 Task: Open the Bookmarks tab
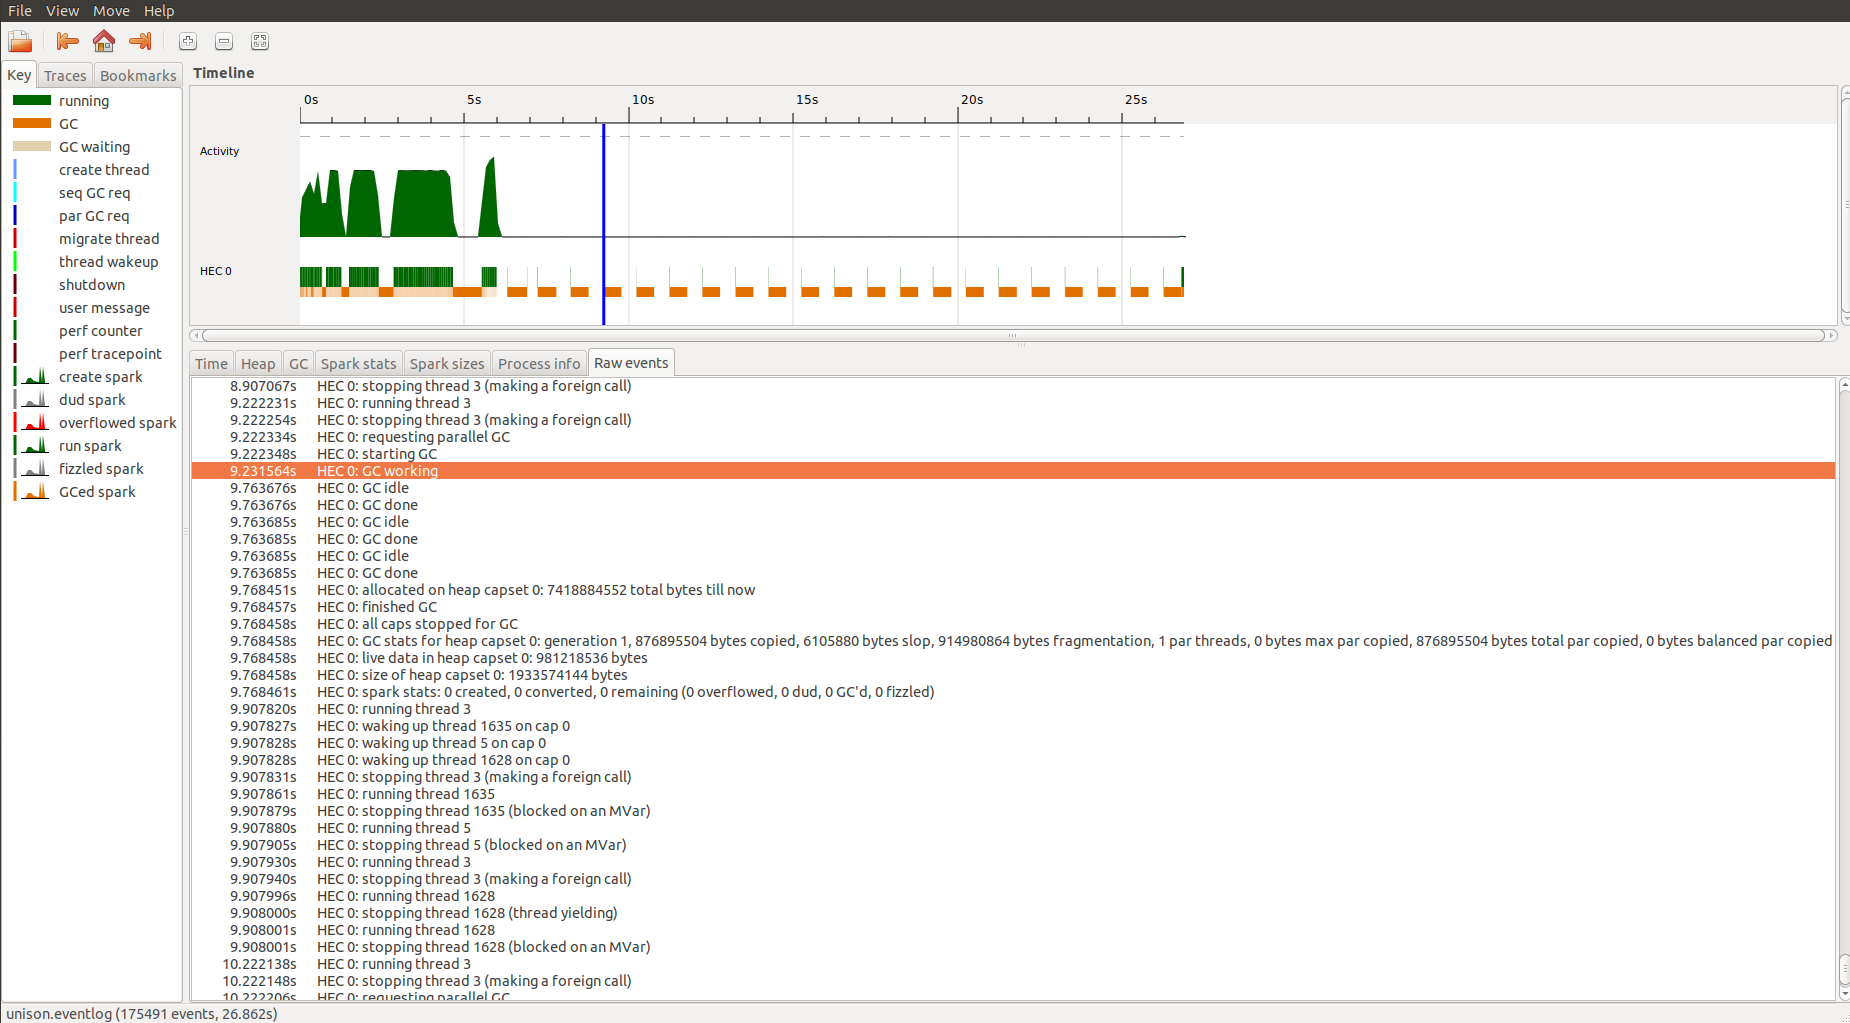(138, 75)
